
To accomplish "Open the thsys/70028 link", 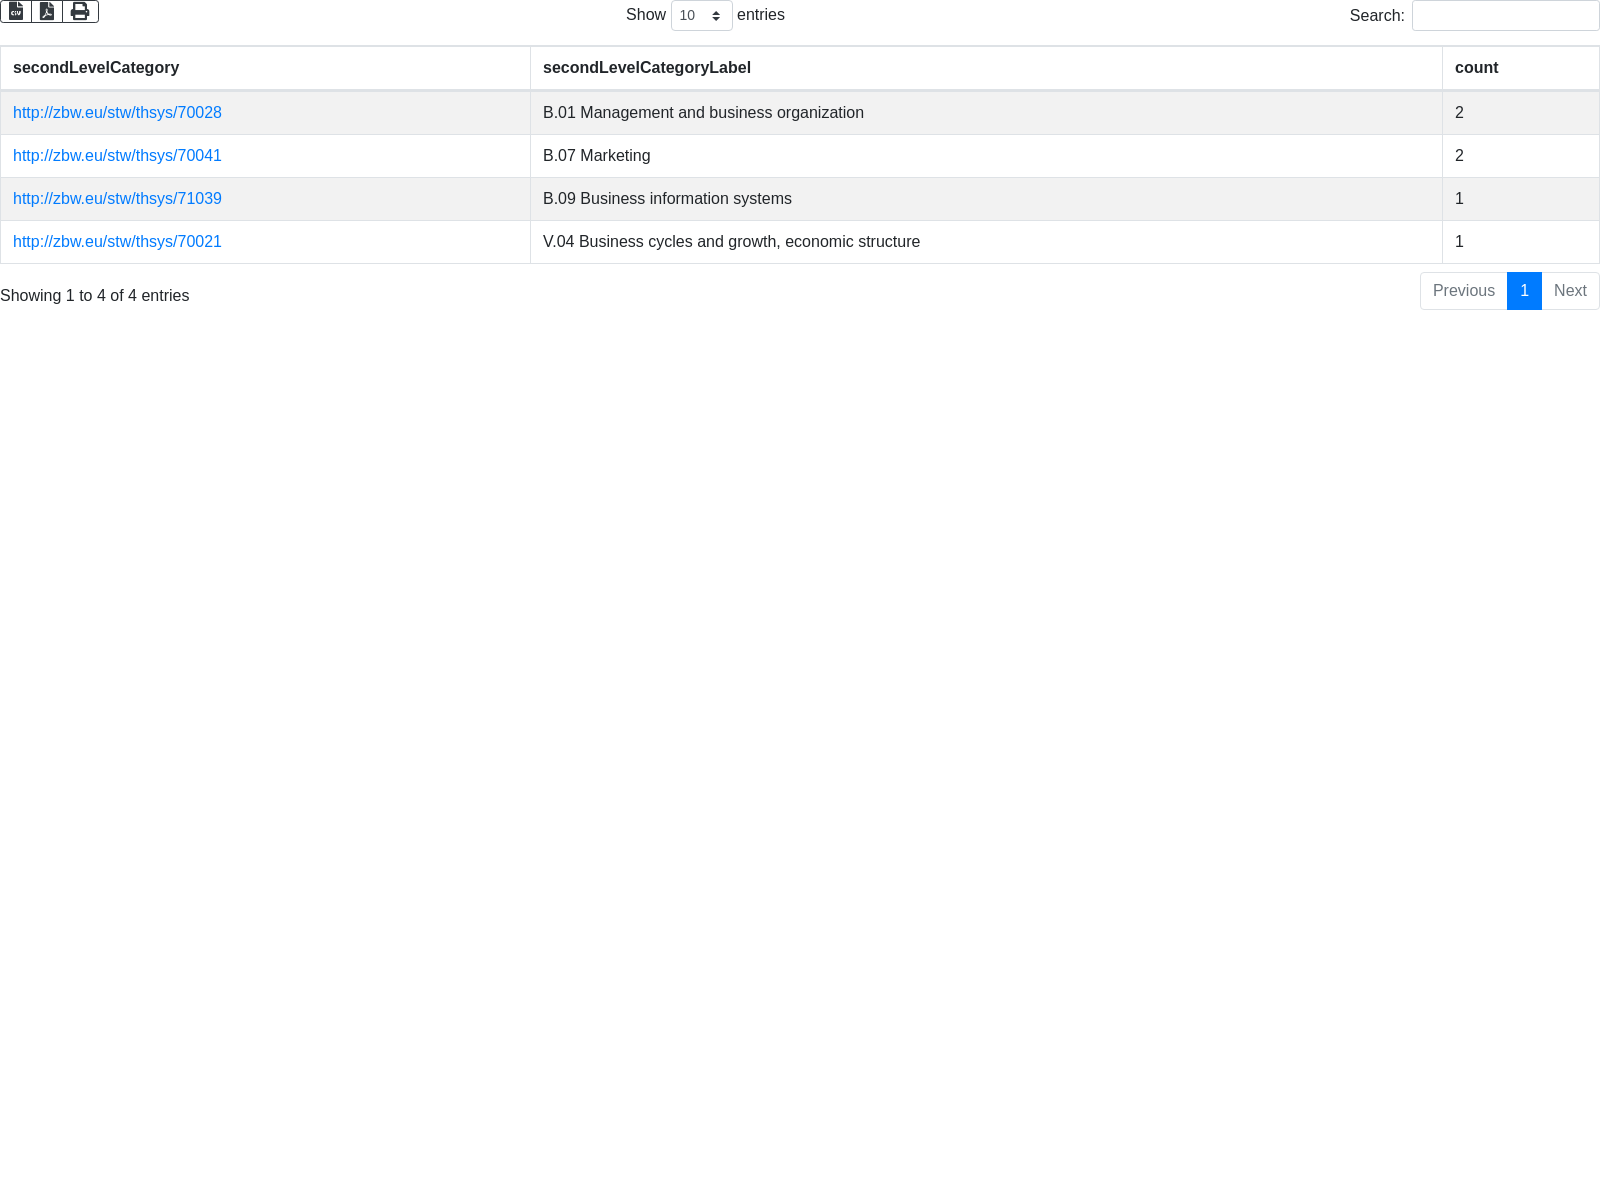I will 117,113.
